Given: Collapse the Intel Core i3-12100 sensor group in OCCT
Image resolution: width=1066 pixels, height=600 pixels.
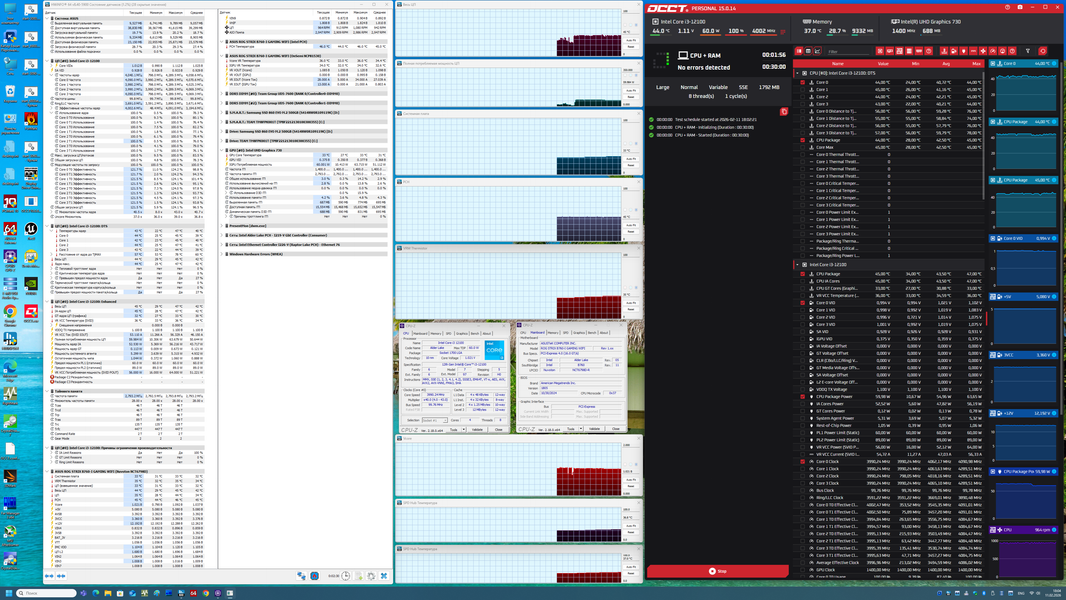Looking at the screenshot, I should [797, 265].
